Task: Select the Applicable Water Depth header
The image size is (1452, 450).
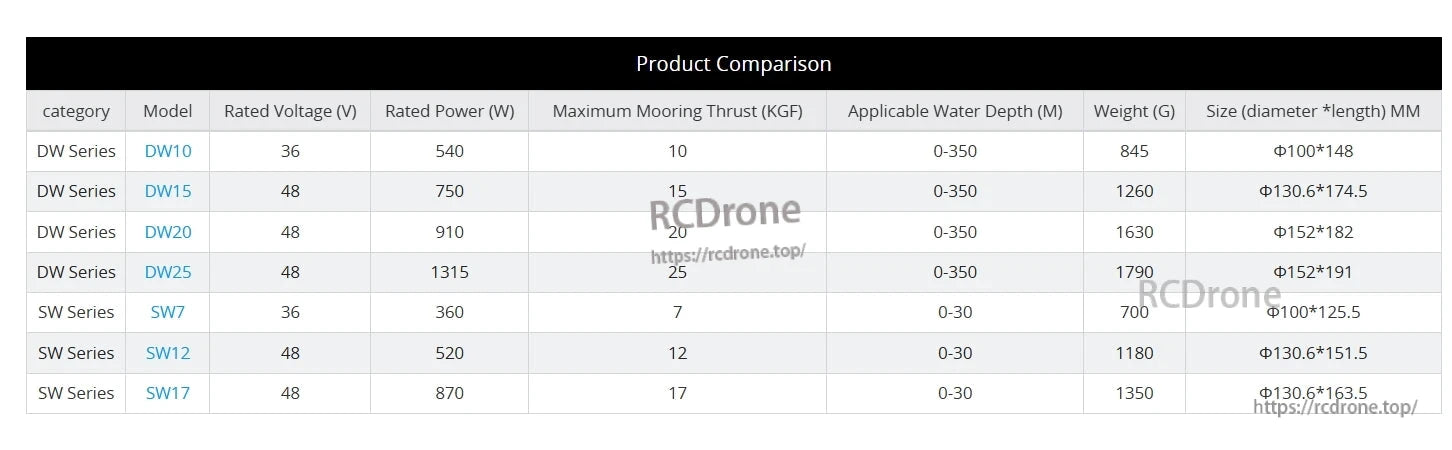Action: (x=955, y=111)
